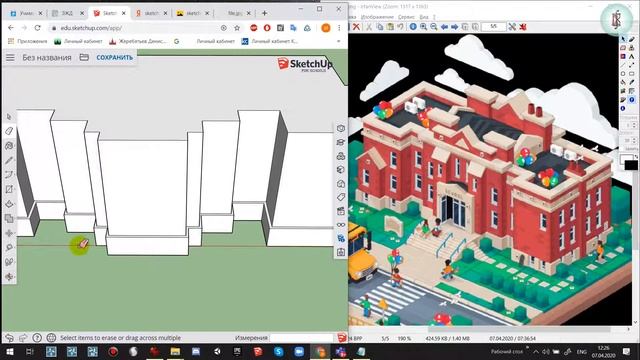640x360 pixels.
Task: Open the Сервис menu in IrfanView
Action: (x=406, y=17)
